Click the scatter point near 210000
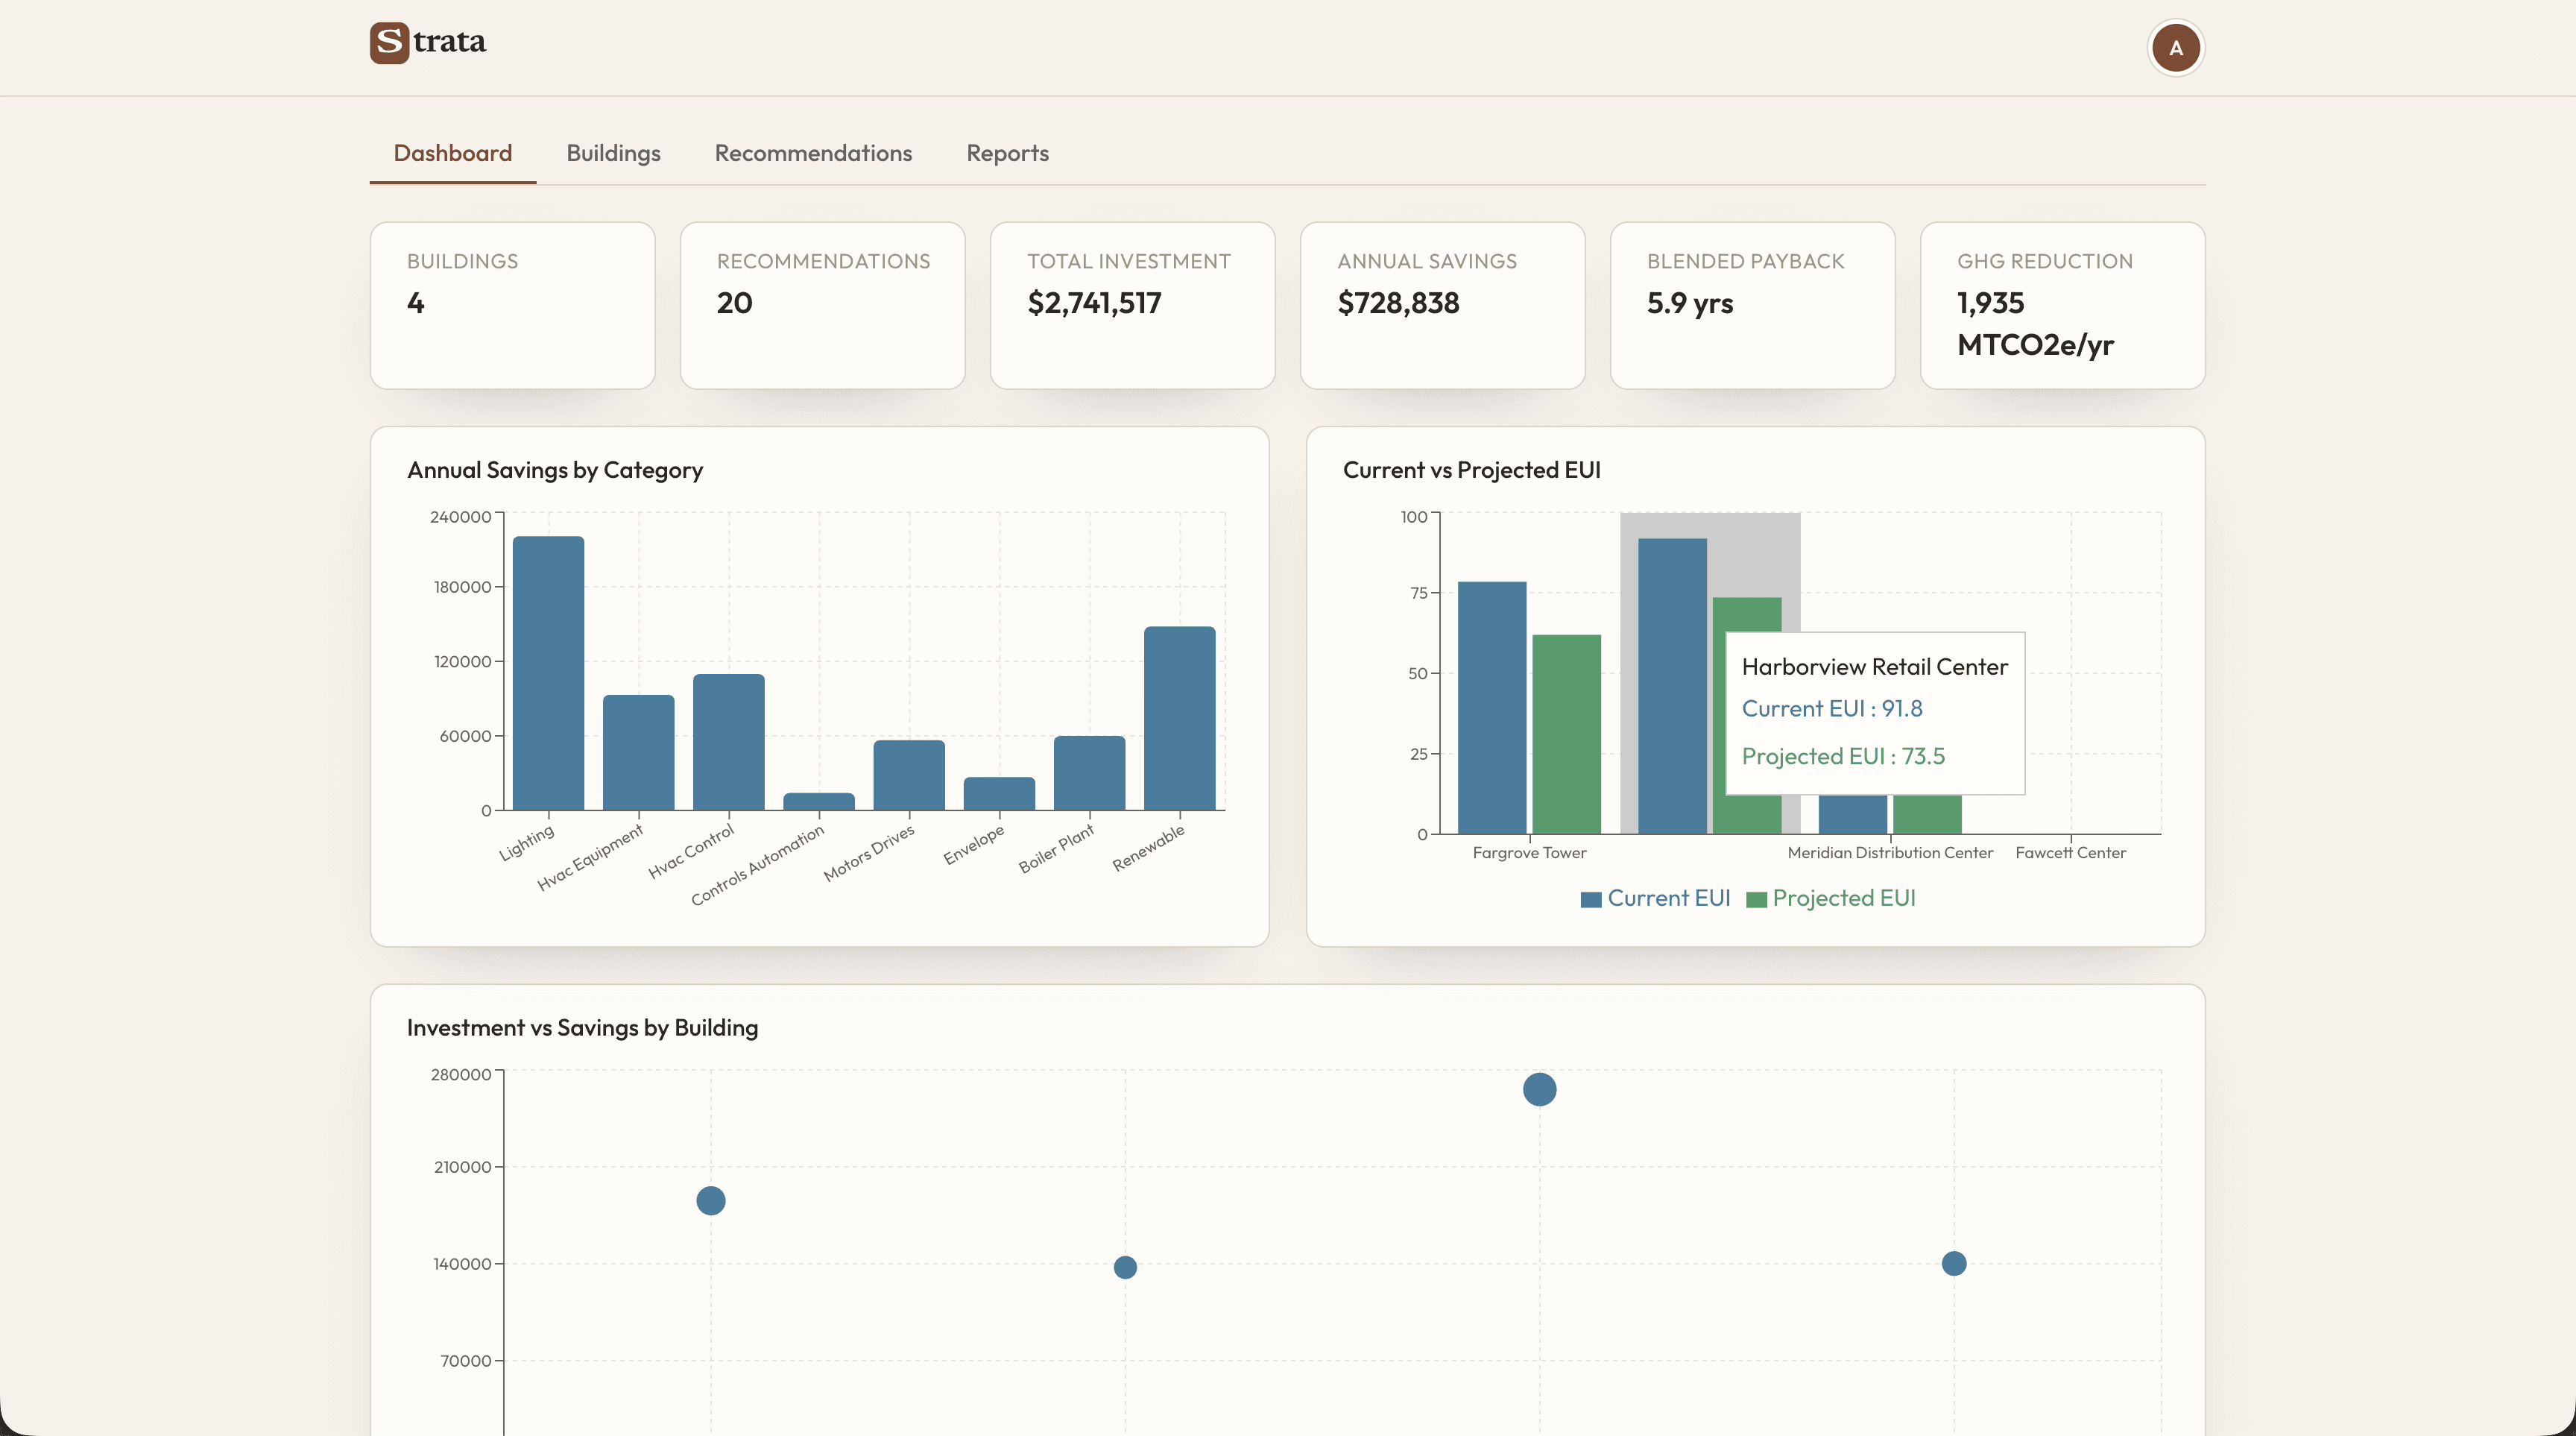The image size is (2576, 1436). [x=710, y=1200]
